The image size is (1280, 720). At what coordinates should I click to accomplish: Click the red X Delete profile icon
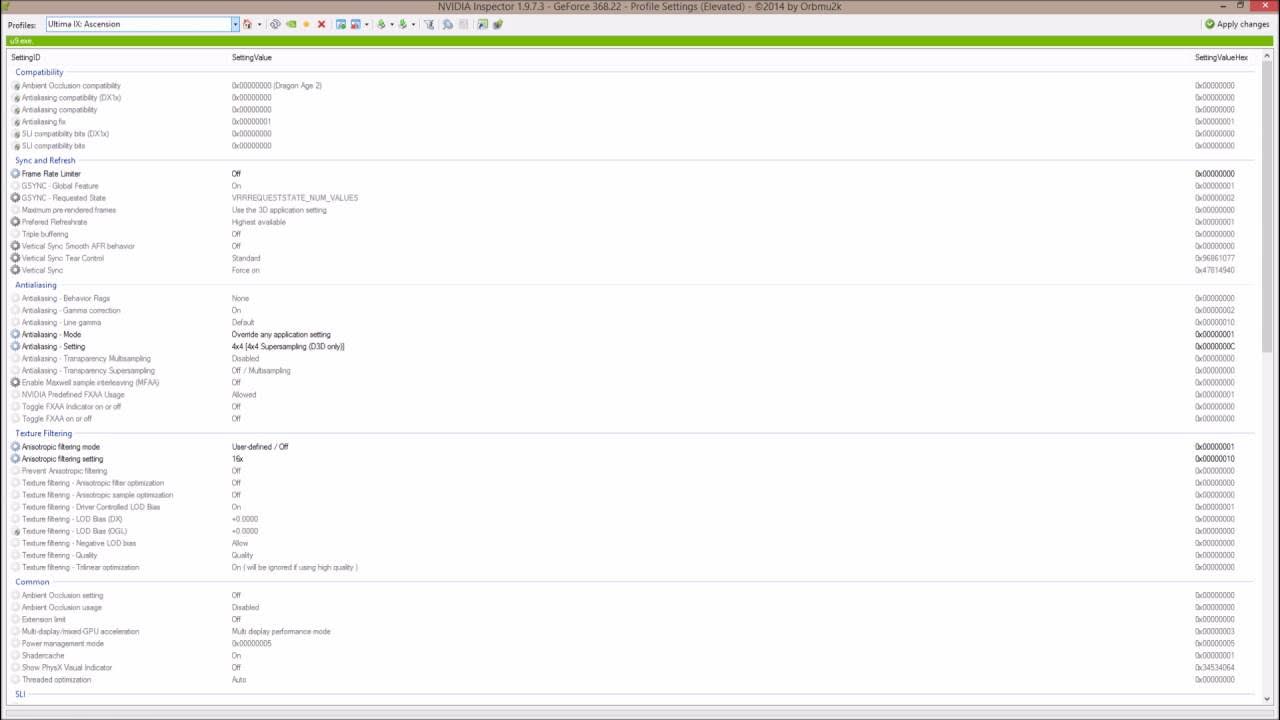pos(321,24)
